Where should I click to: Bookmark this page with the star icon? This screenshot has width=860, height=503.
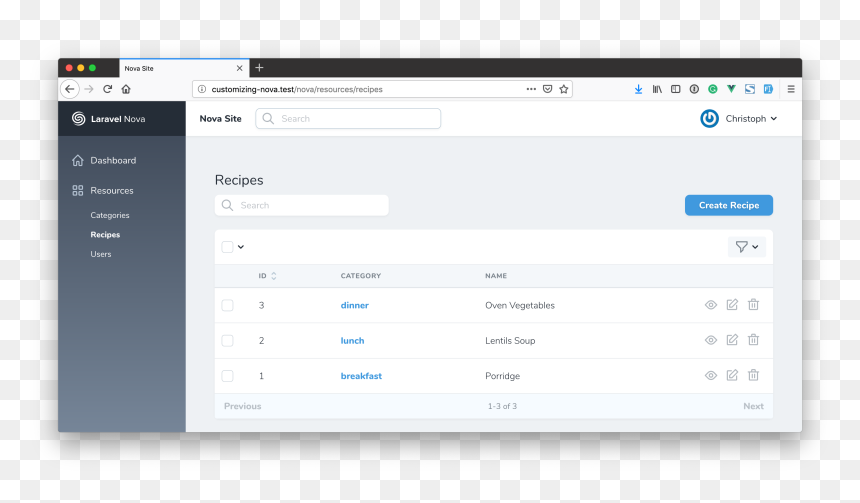pyautogui.click(x=564, y=89)
